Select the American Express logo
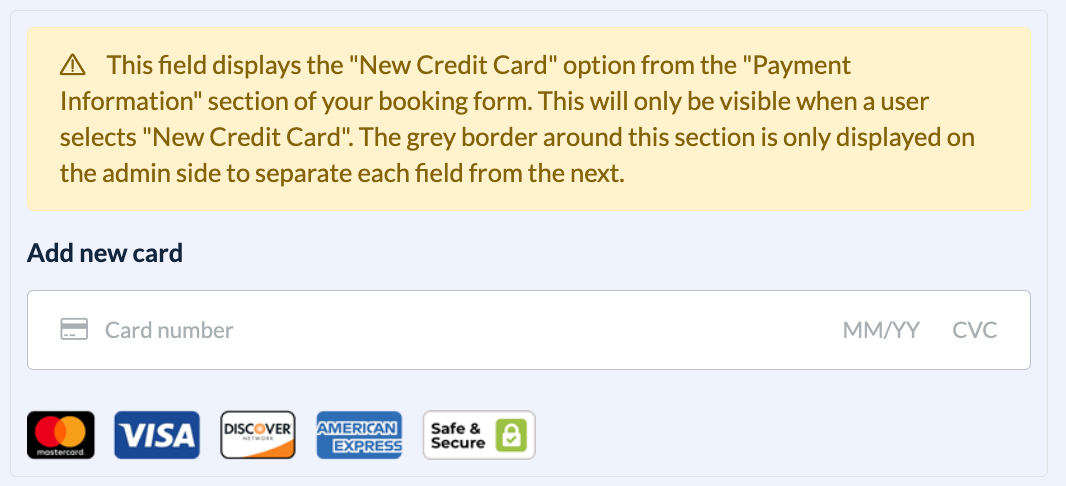This screenshot has height=486, width=1066. tap(359, 435)
